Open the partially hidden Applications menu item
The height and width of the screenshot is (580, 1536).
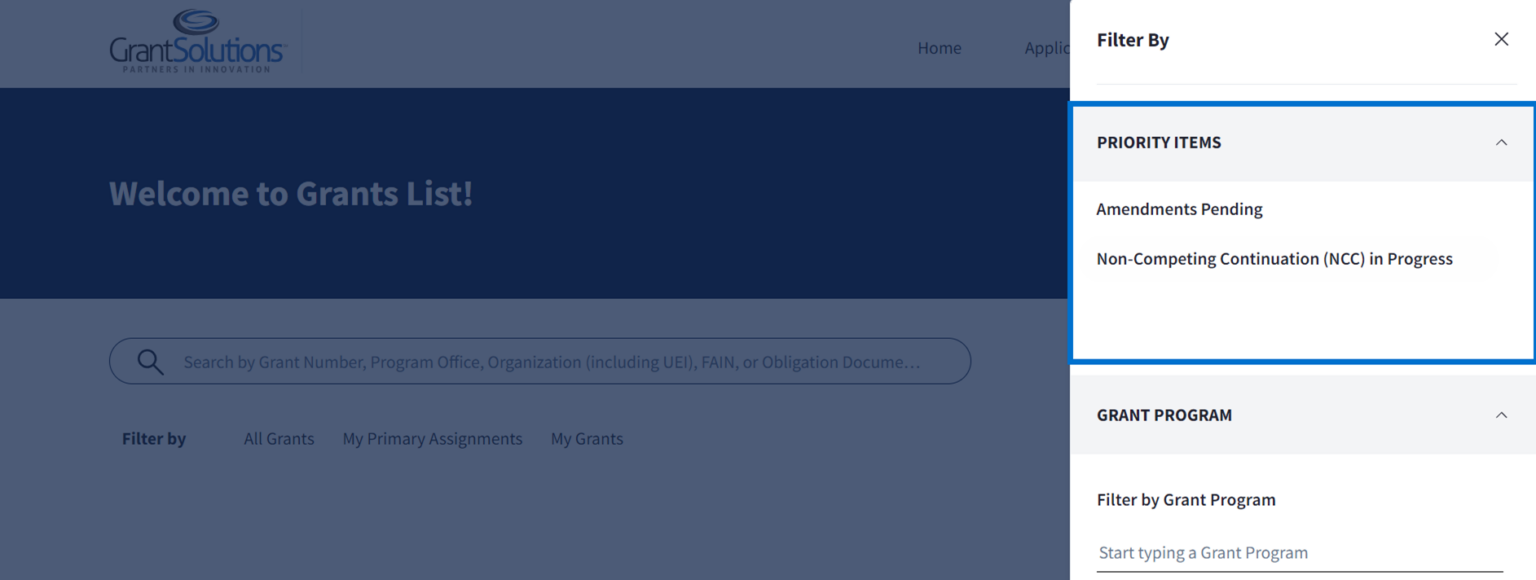(1046, 48)
